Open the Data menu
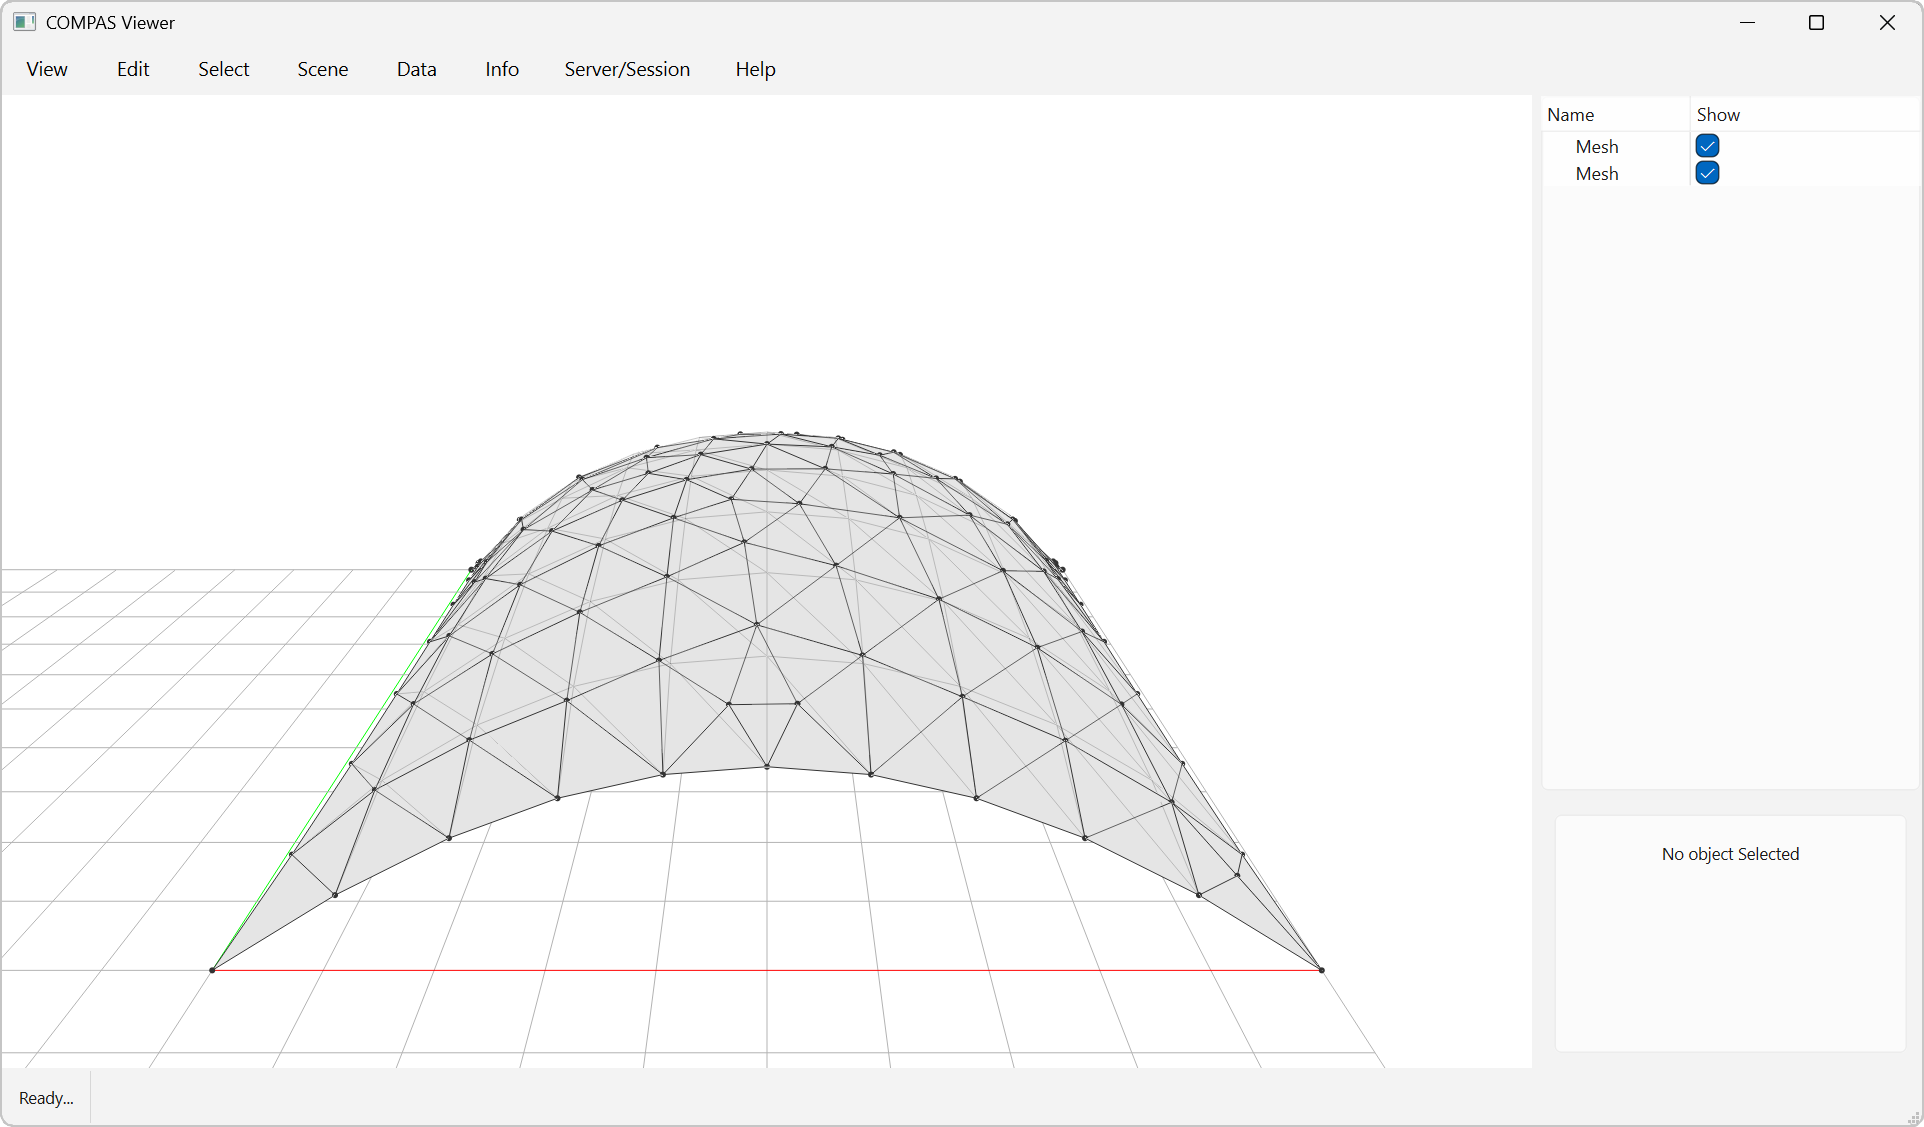 416,69
